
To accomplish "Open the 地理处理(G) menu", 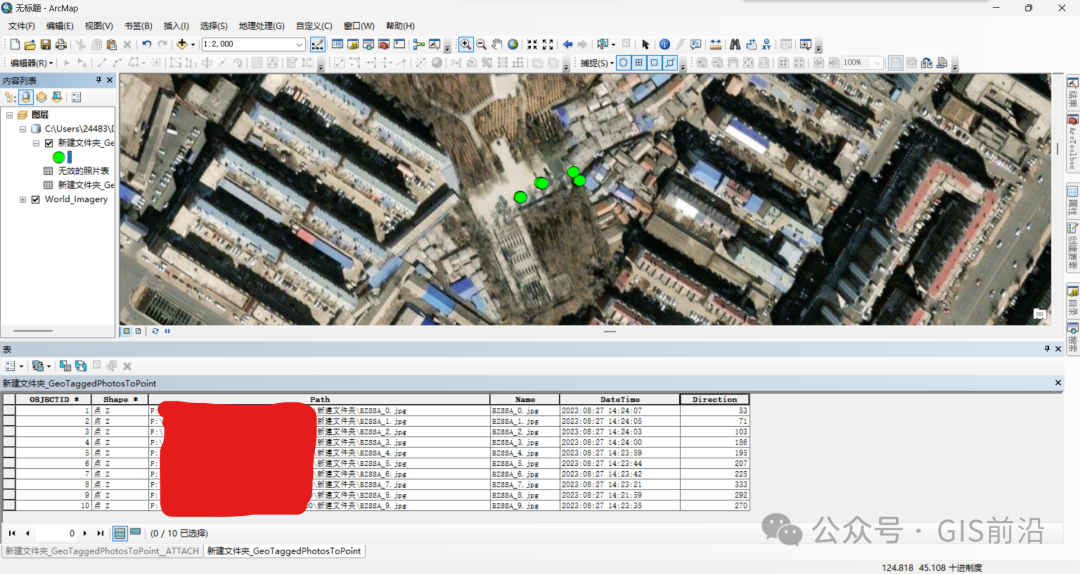I will (262, 26).
